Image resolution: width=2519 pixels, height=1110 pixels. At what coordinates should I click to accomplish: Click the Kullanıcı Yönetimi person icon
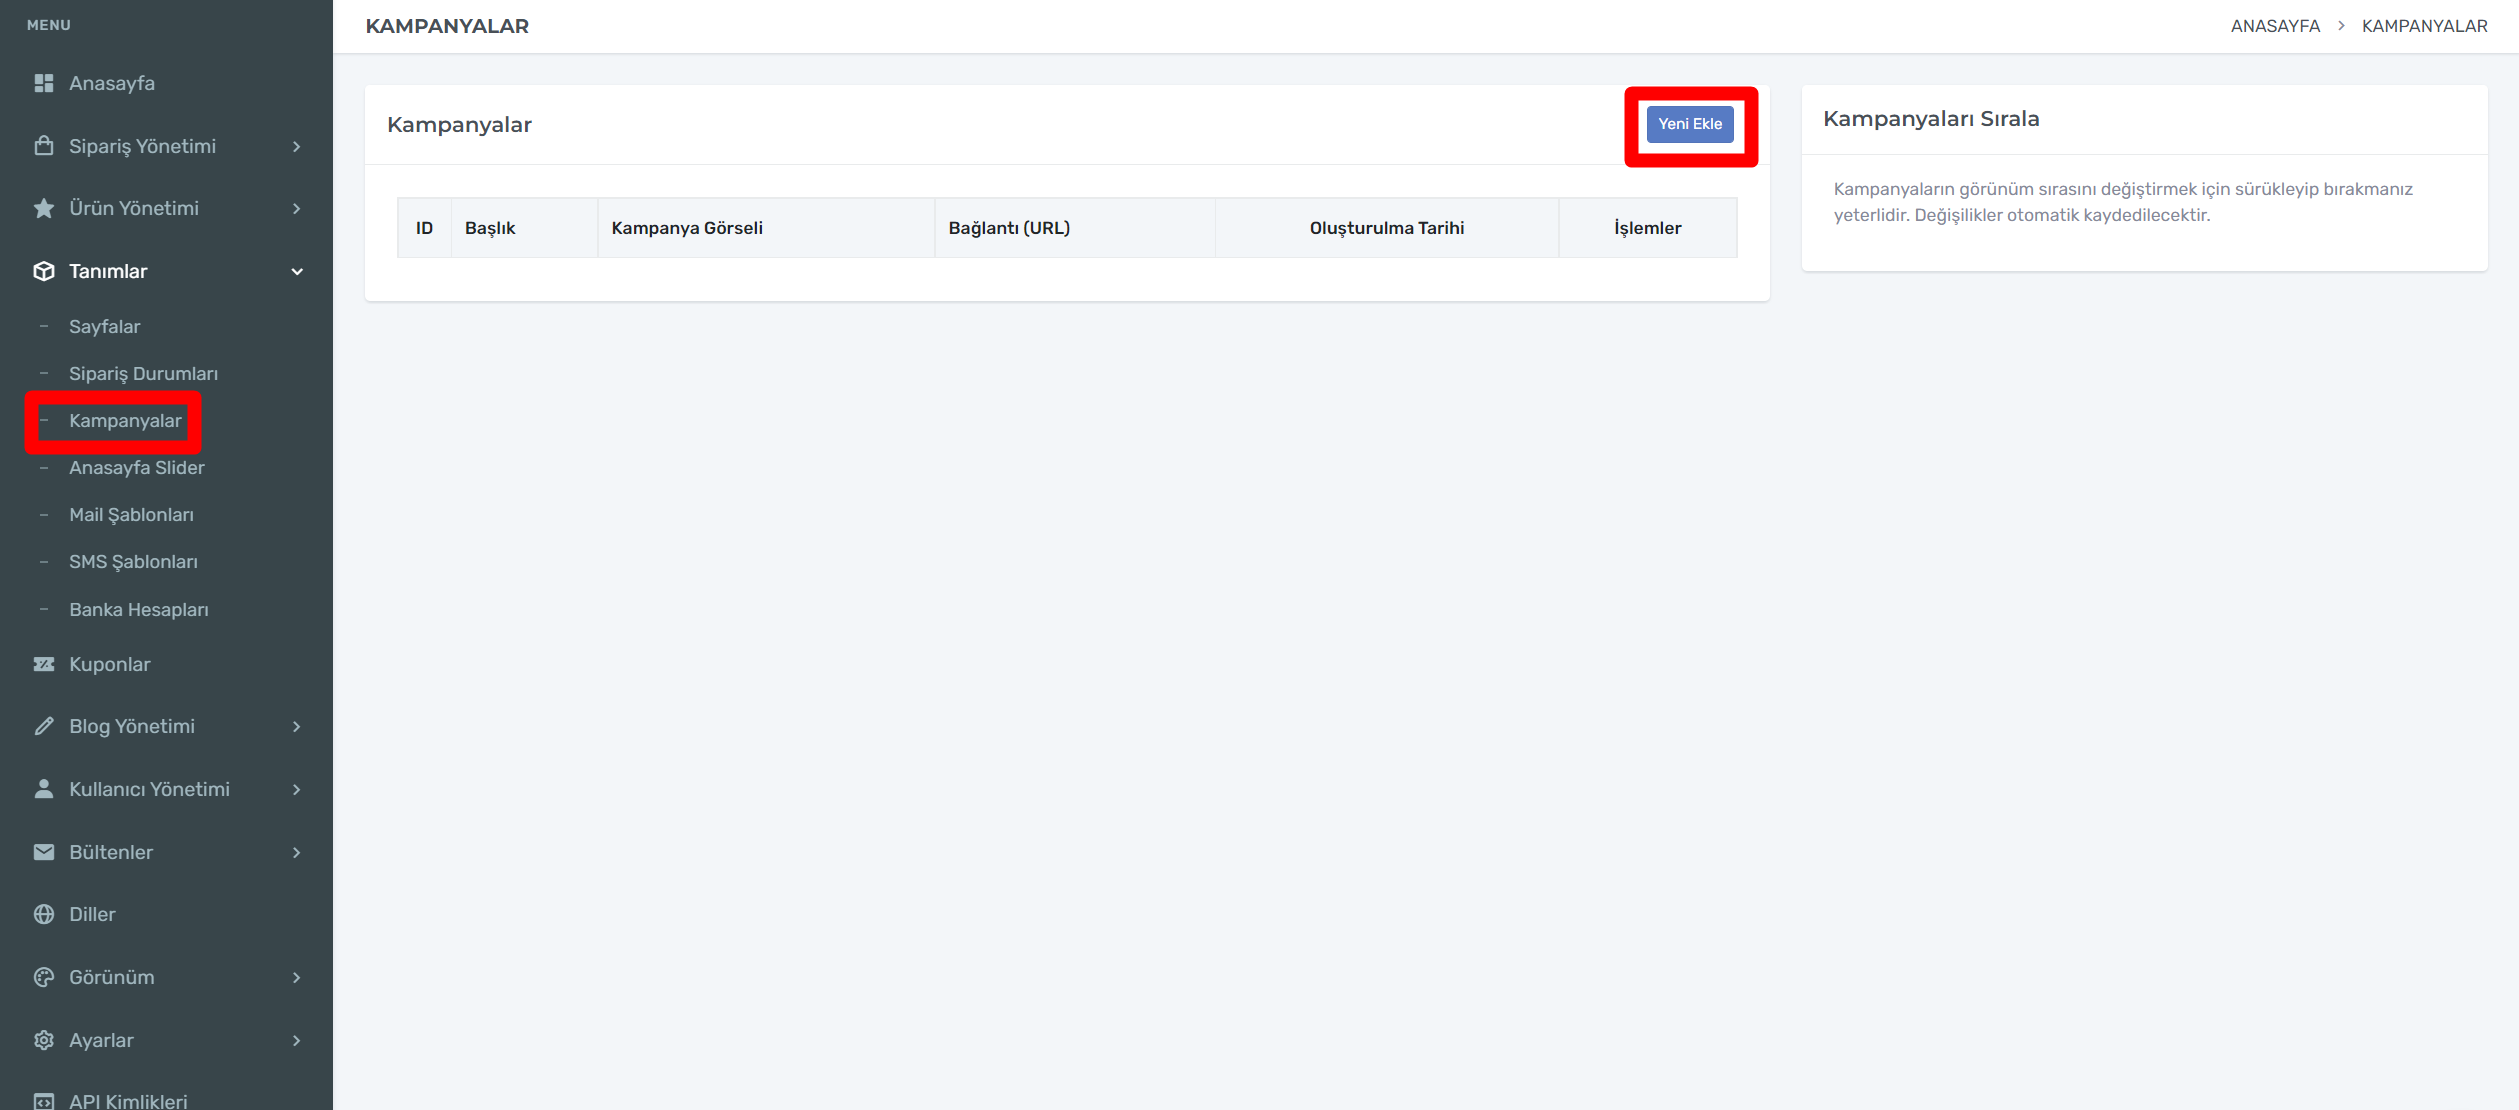point(43,789)
